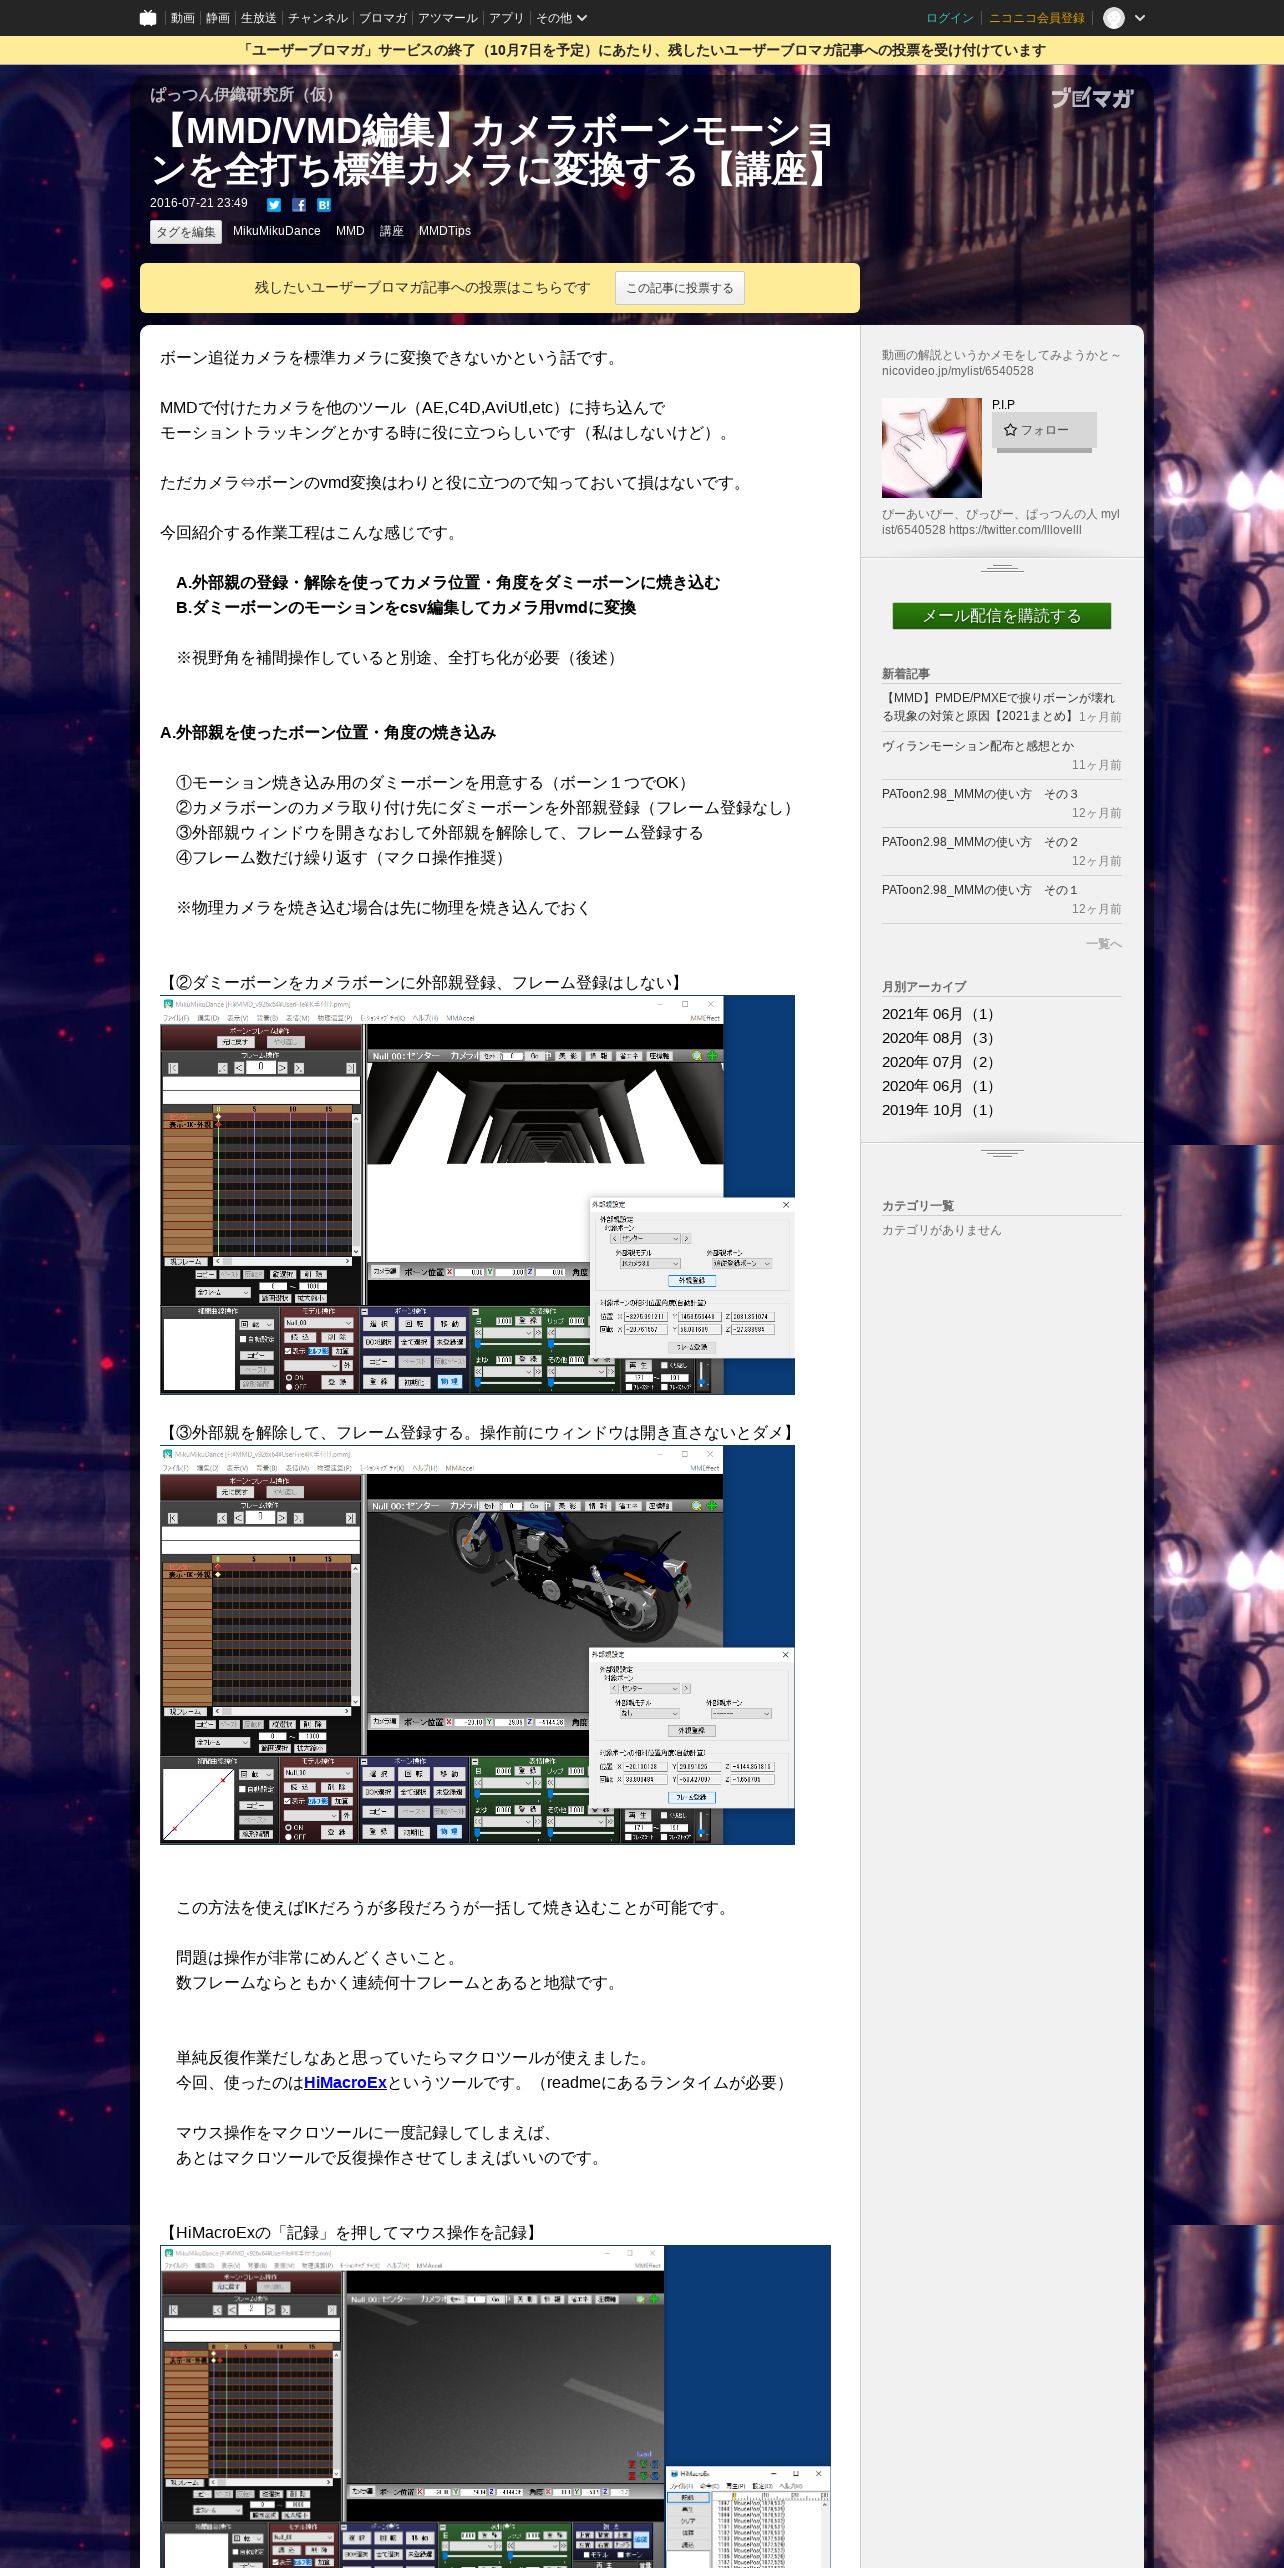This screenshot has height=2568, width=1284.
Task: Open the その他 dropdown menu
Action: [561, 18]
